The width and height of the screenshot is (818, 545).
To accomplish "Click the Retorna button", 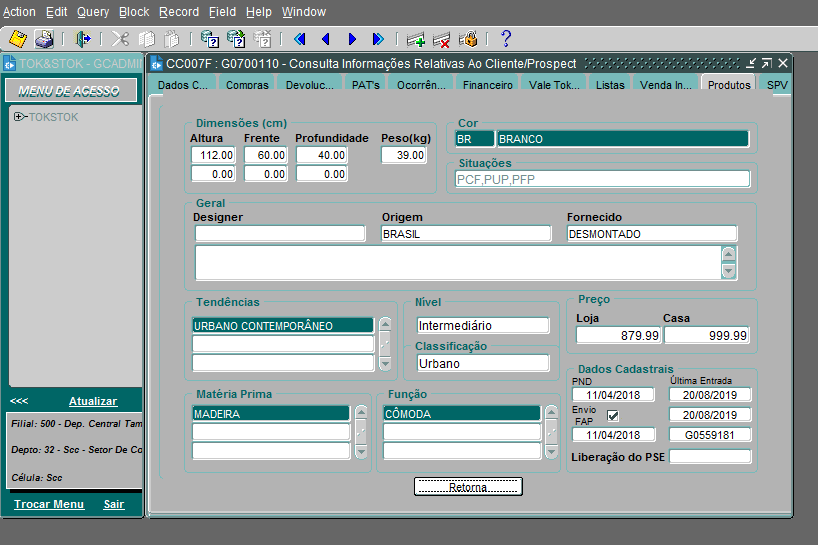I will (x=468, y=487).
